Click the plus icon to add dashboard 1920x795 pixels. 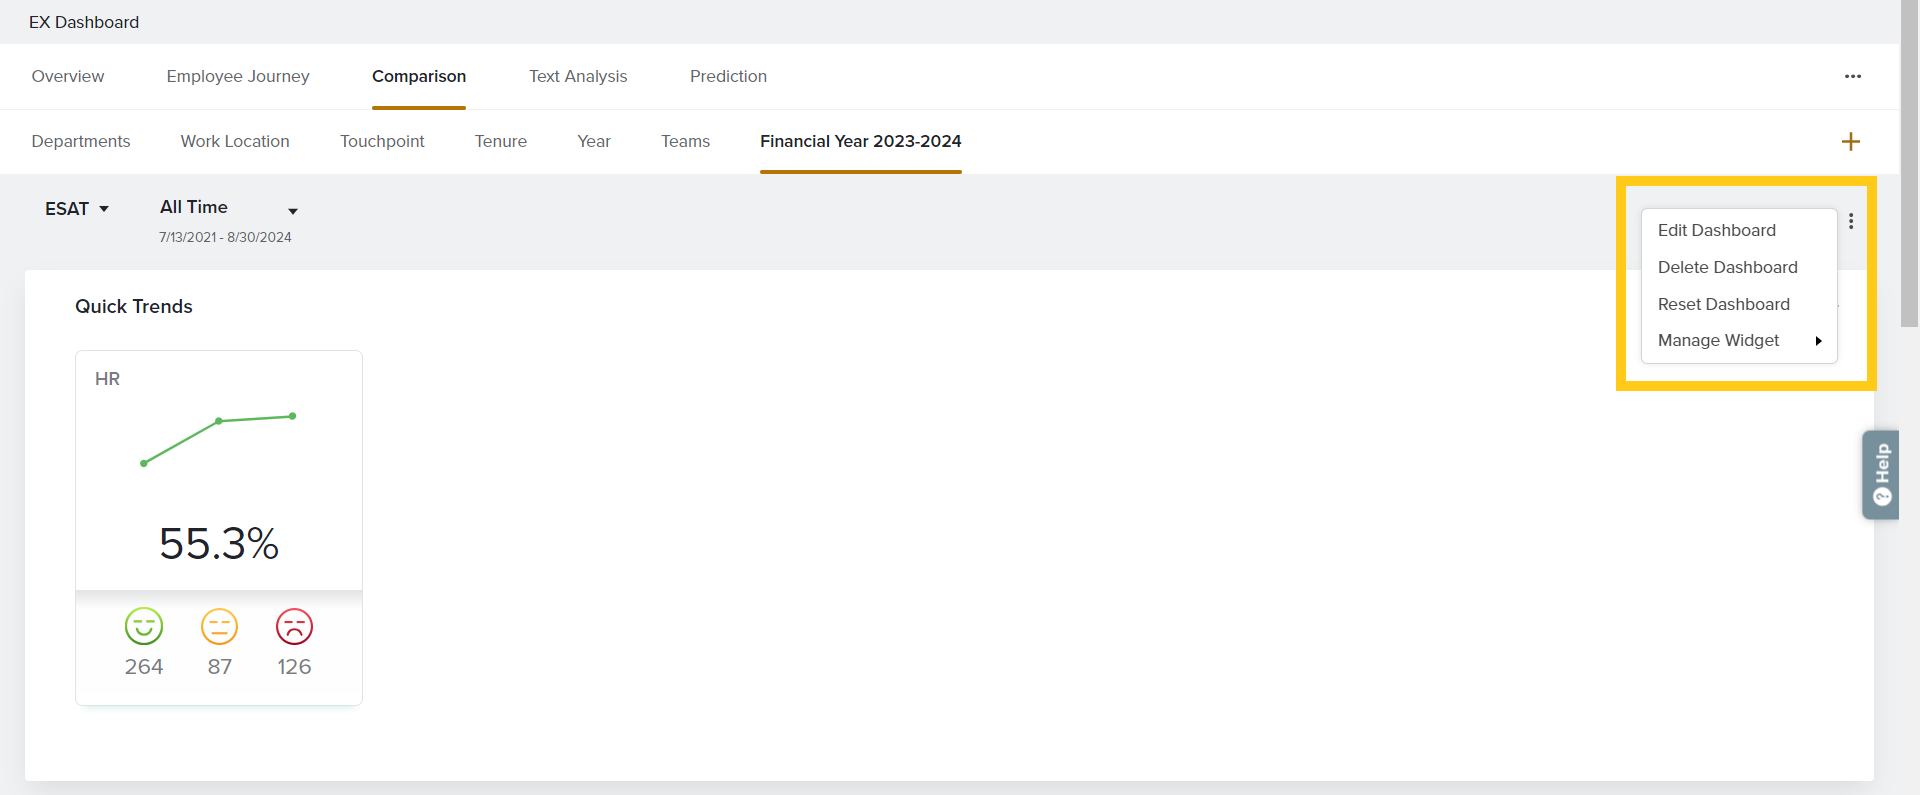pyautogui.click(x=1850, y=142)
